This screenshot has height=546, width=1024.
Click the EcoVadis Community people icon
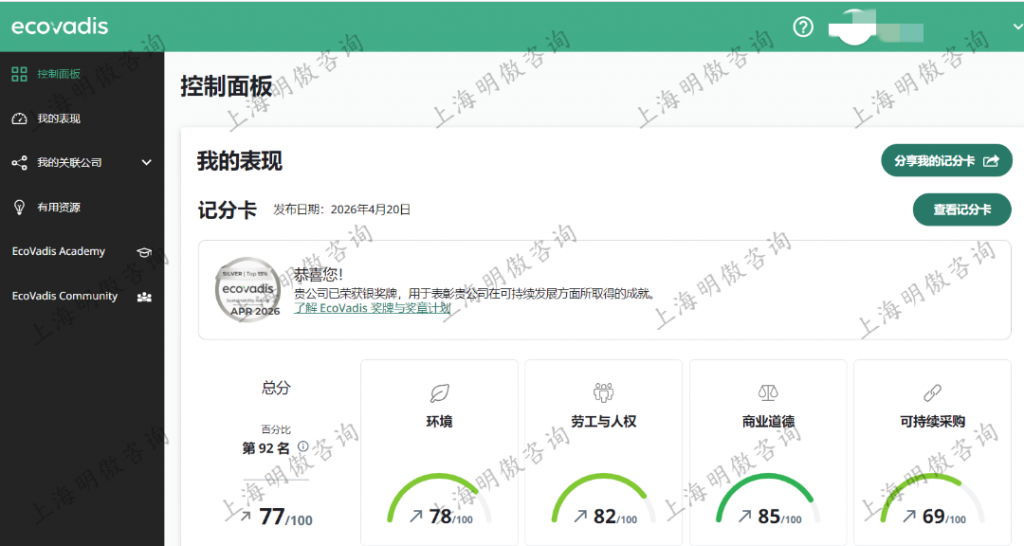point(144,297)
